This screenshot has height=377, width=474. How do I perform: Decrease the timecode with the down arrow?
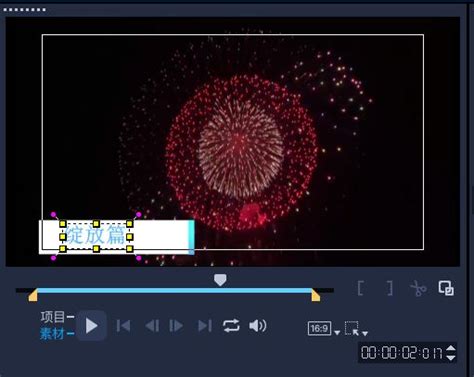[x=451, y=357]
